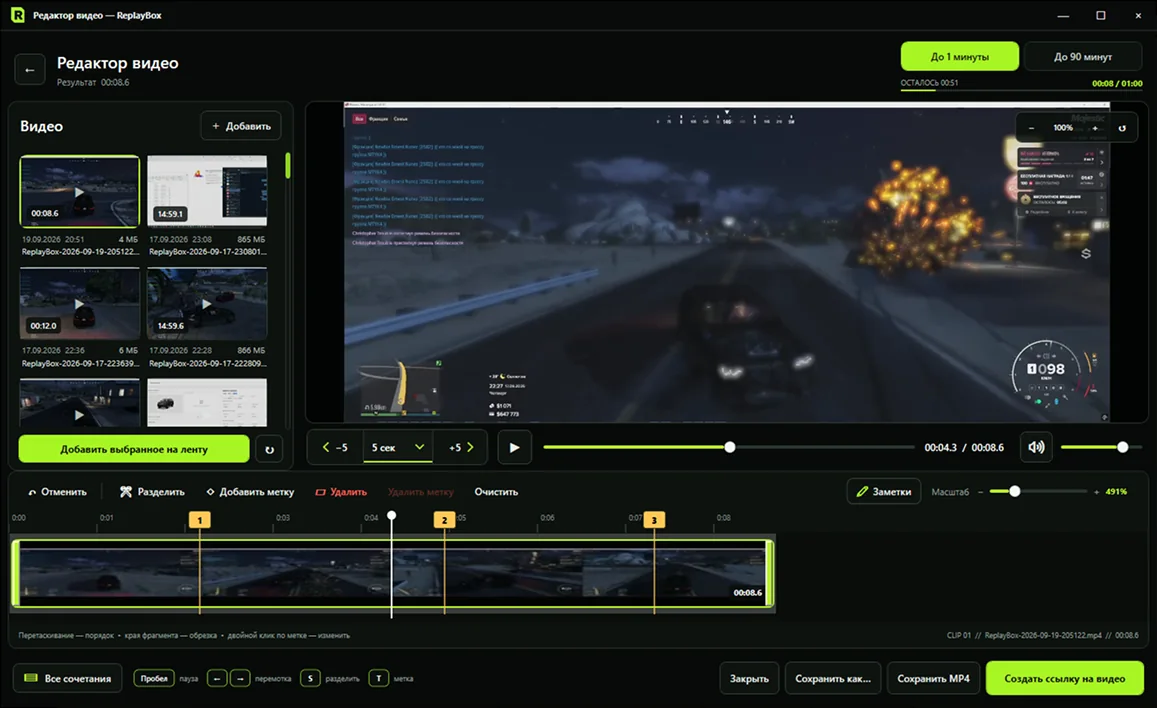Click timeline marker 2
The width and height of the screenshot is (1157, 708).
(444, 520)
